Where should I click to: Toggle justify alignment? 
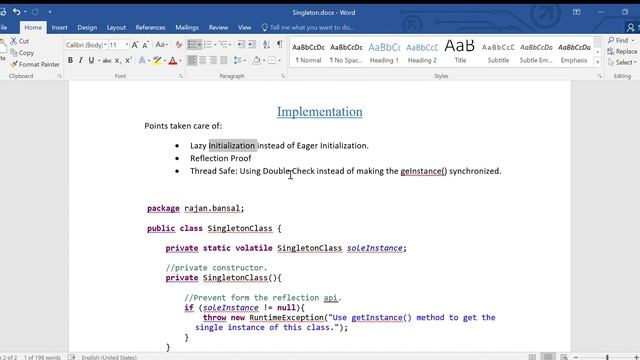pos(224,60)
